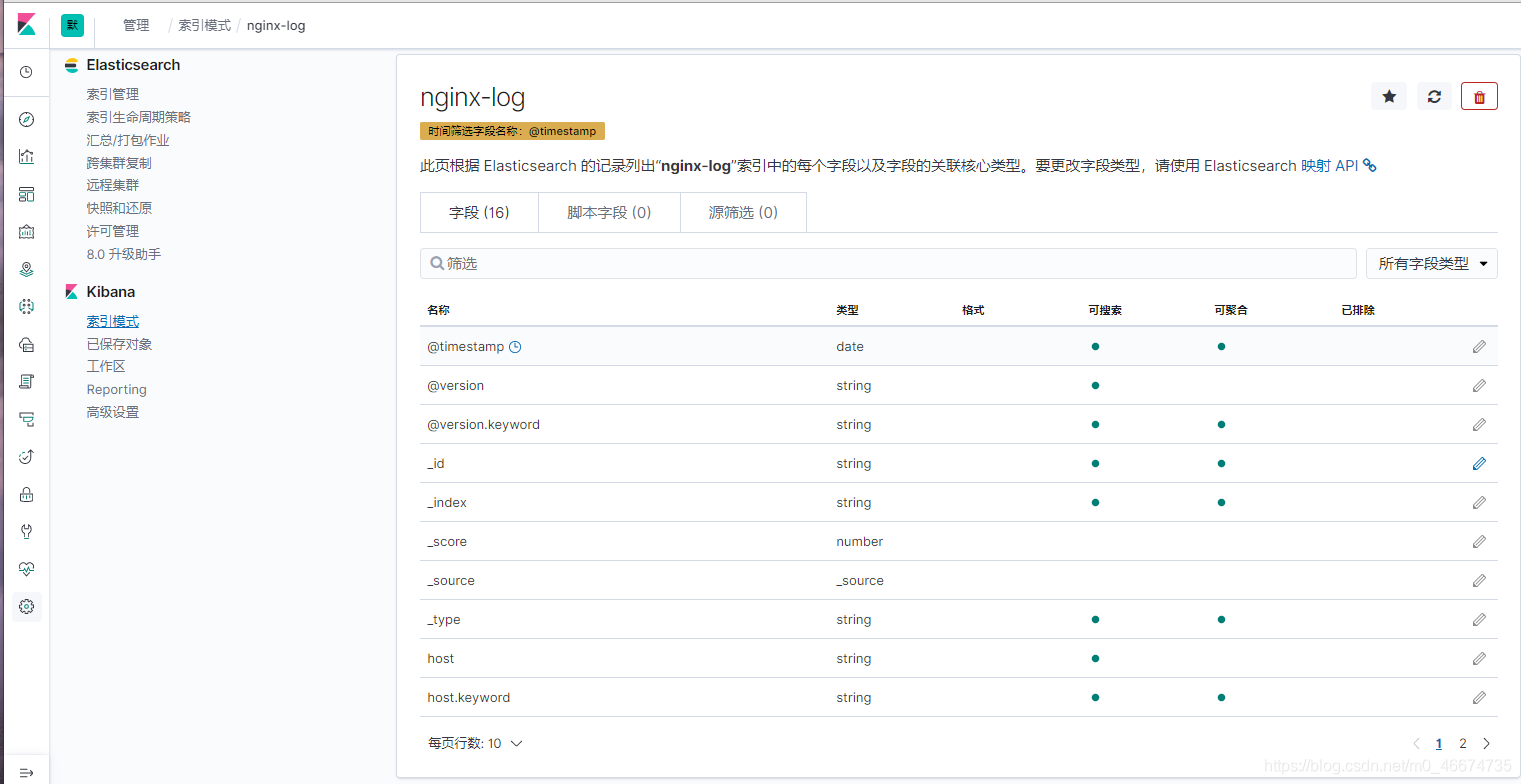This screenshot has height=784, width=1521.
Task: Open Management gear icon in sidebar
Action: [x=27, y=607]
